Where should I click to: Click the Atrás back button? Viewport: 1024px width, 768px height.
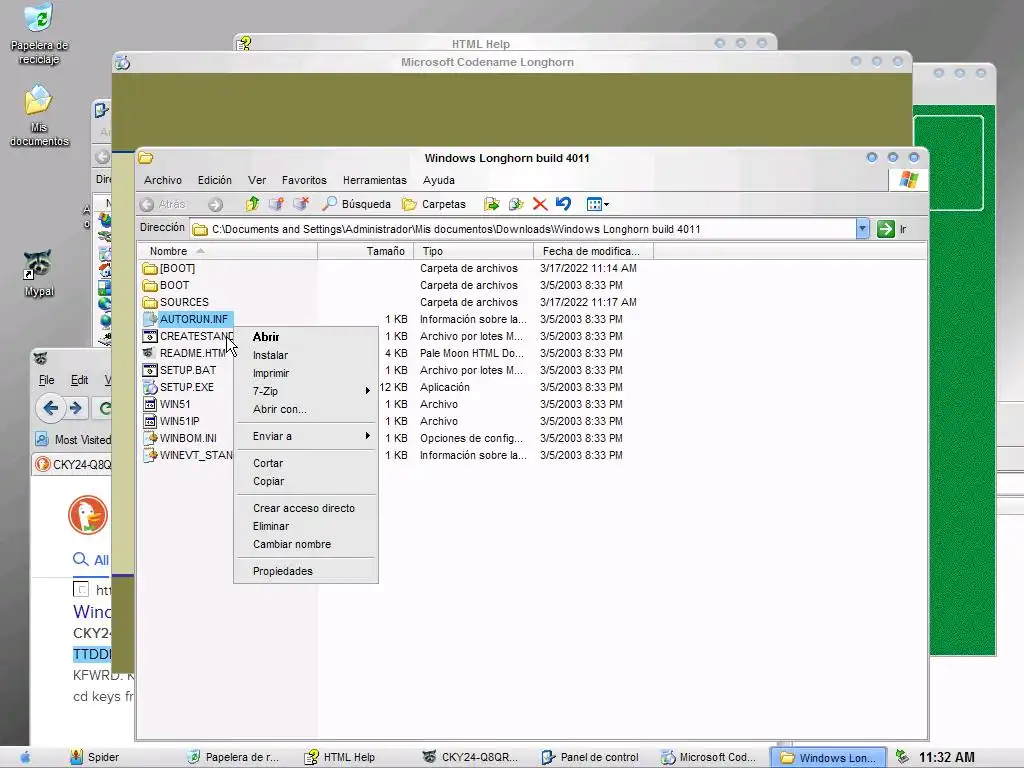click(163, 204)
